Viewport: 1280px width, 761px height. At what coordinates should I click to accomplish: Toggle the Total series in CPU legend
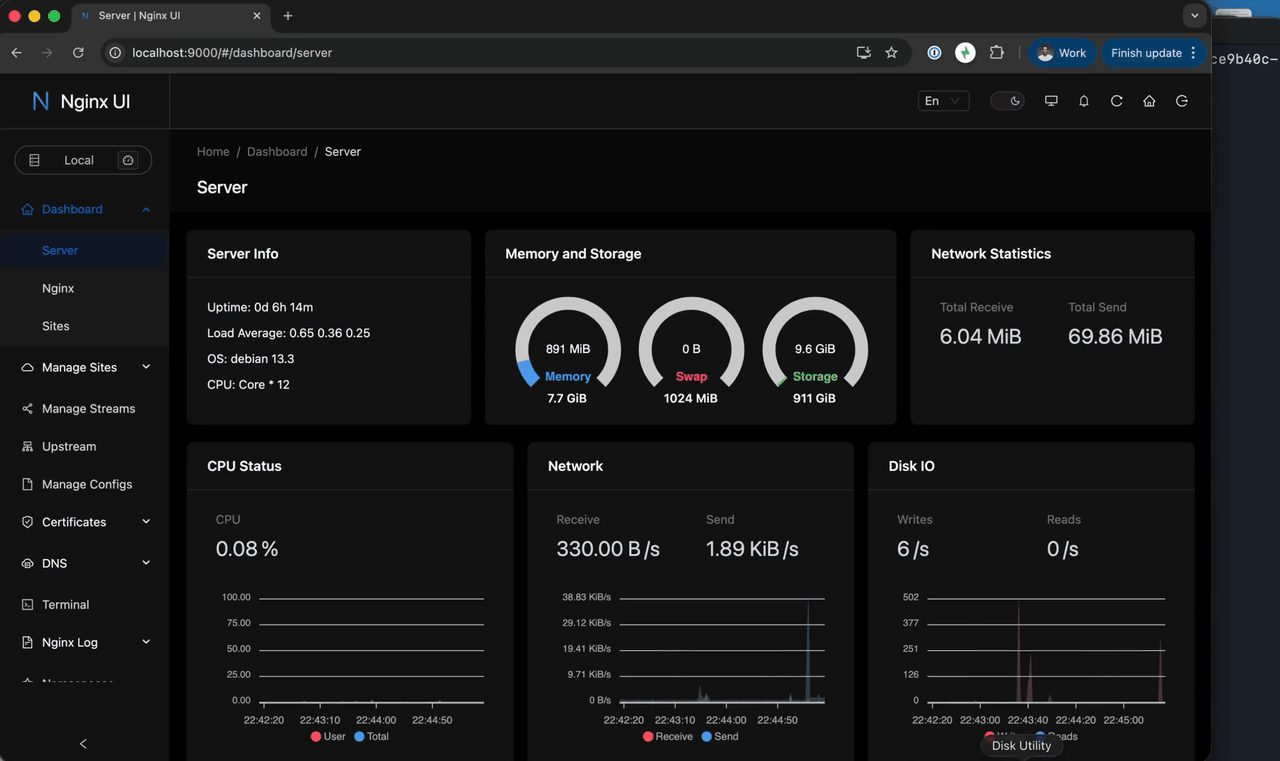click(371, 737)
